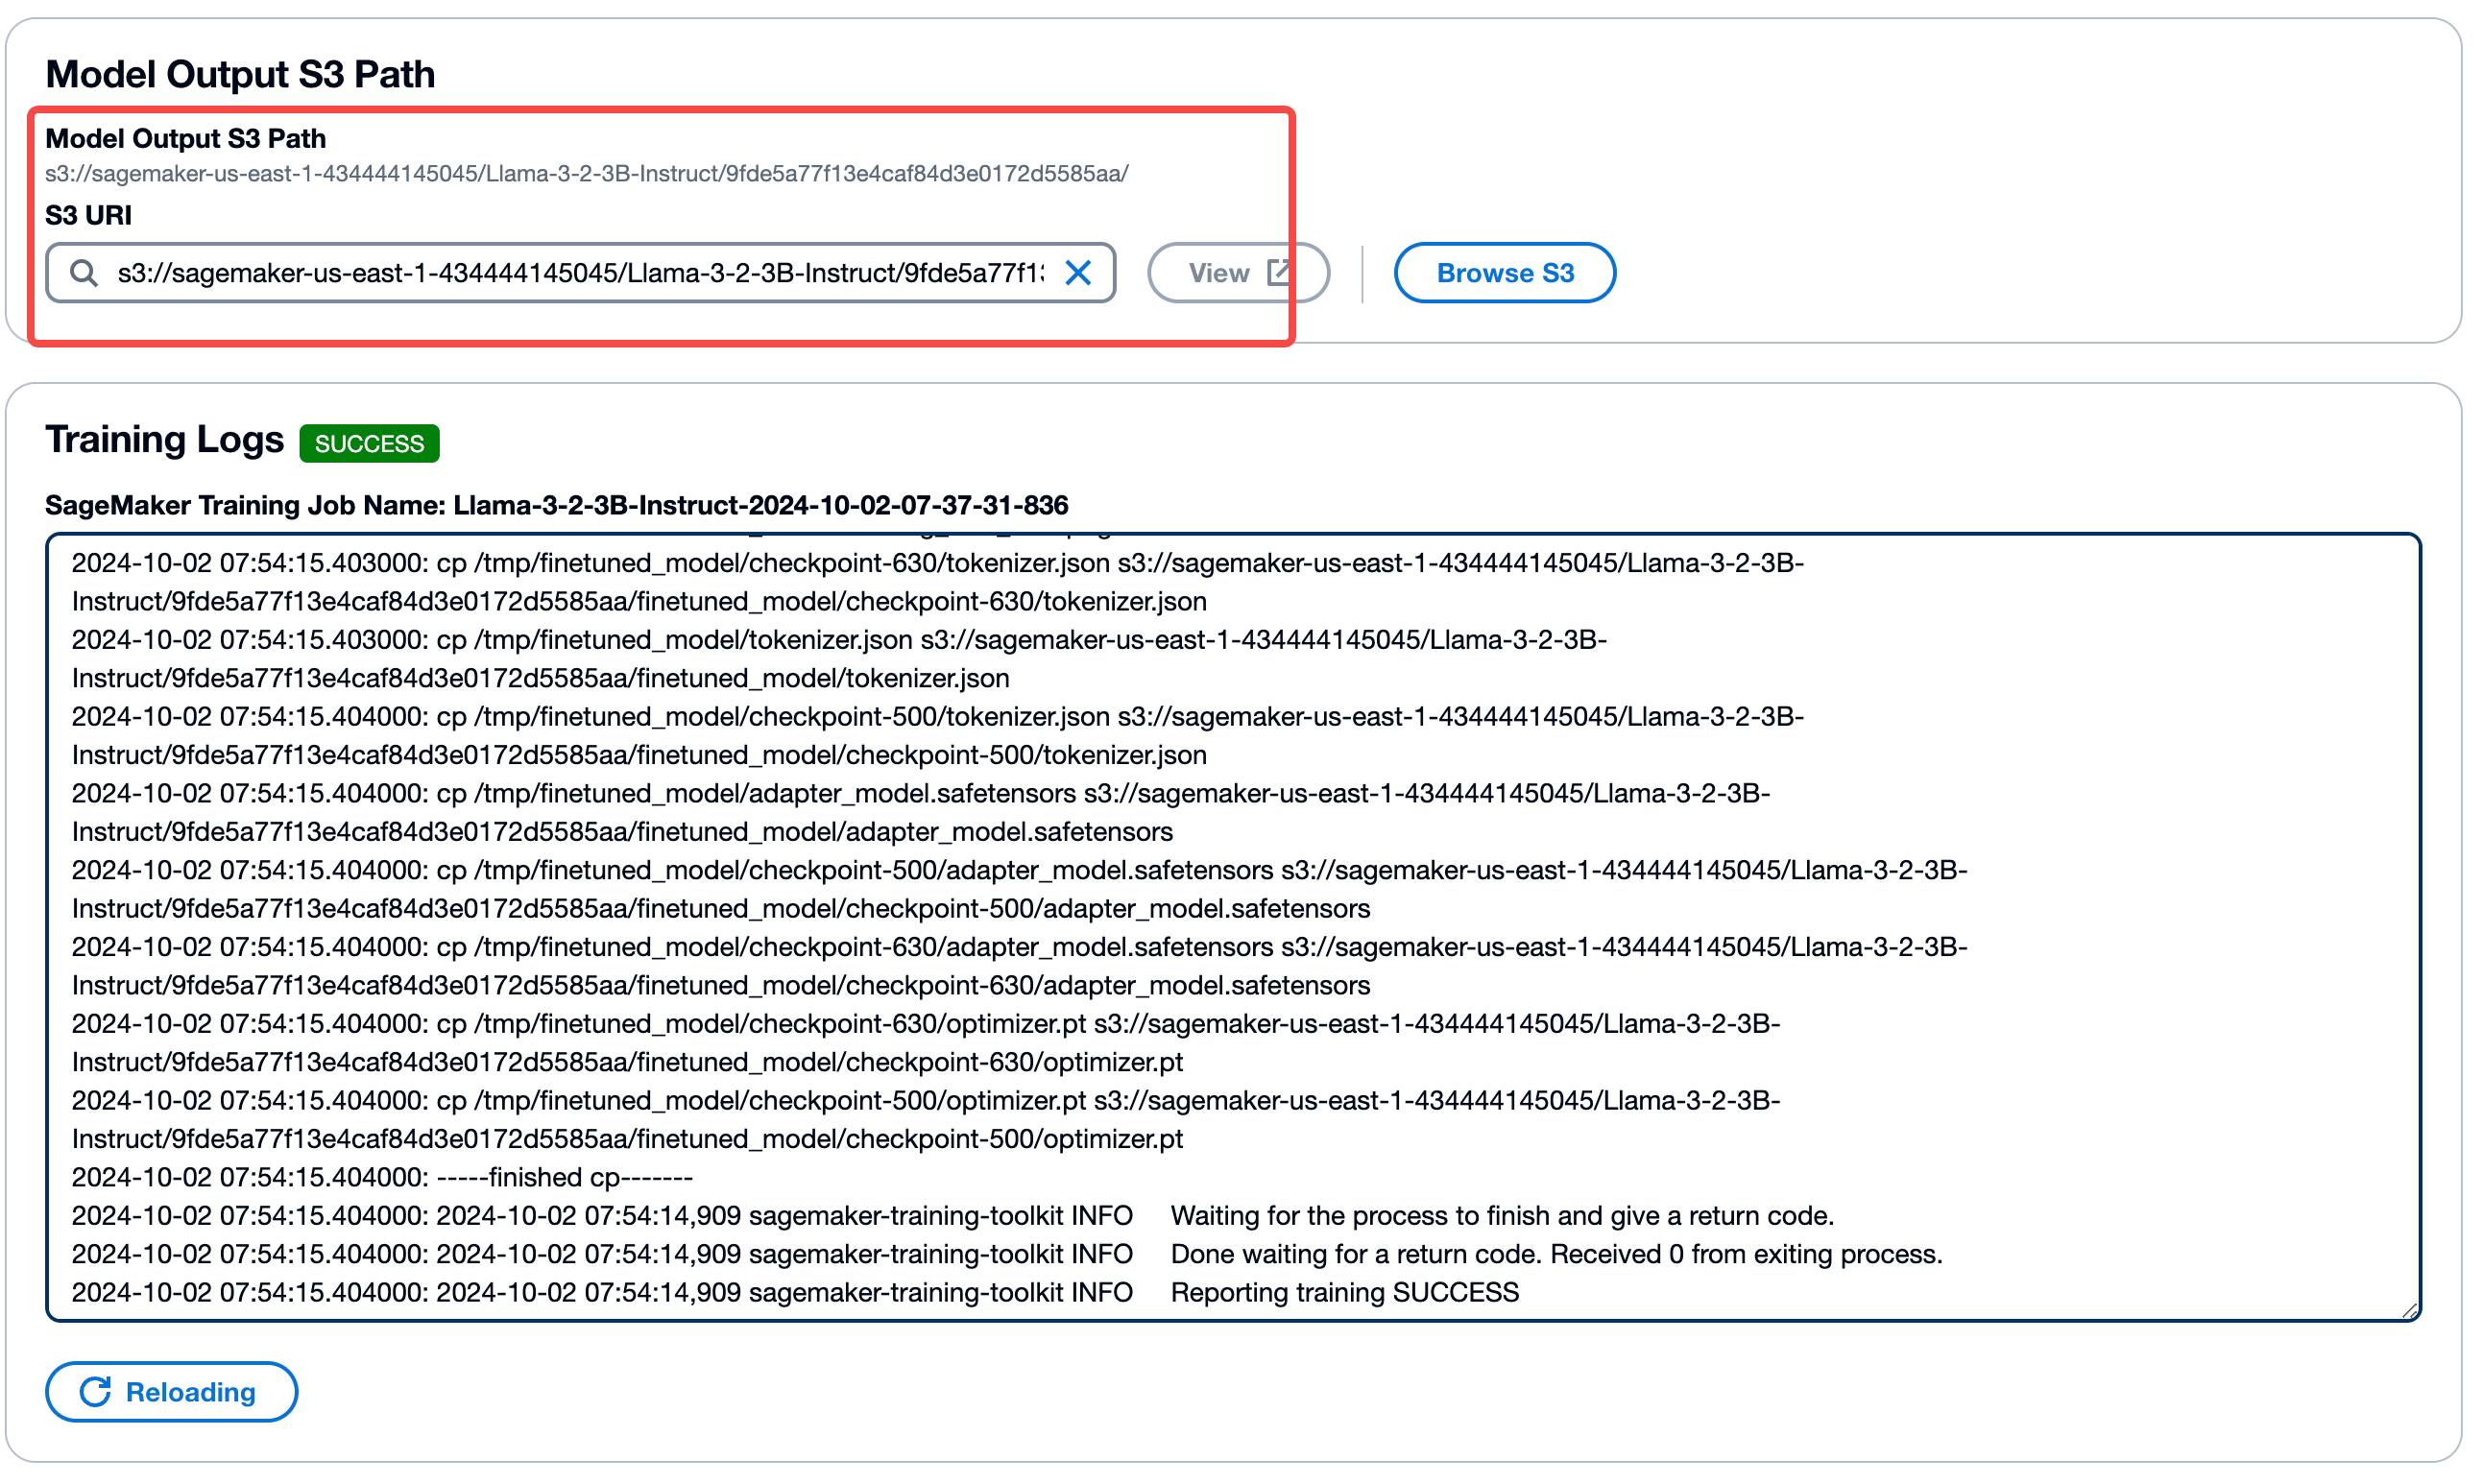Click the Training Logs heading
Screen dimensions: 2483x1484
pyautogui.click(x=164, y=440)
